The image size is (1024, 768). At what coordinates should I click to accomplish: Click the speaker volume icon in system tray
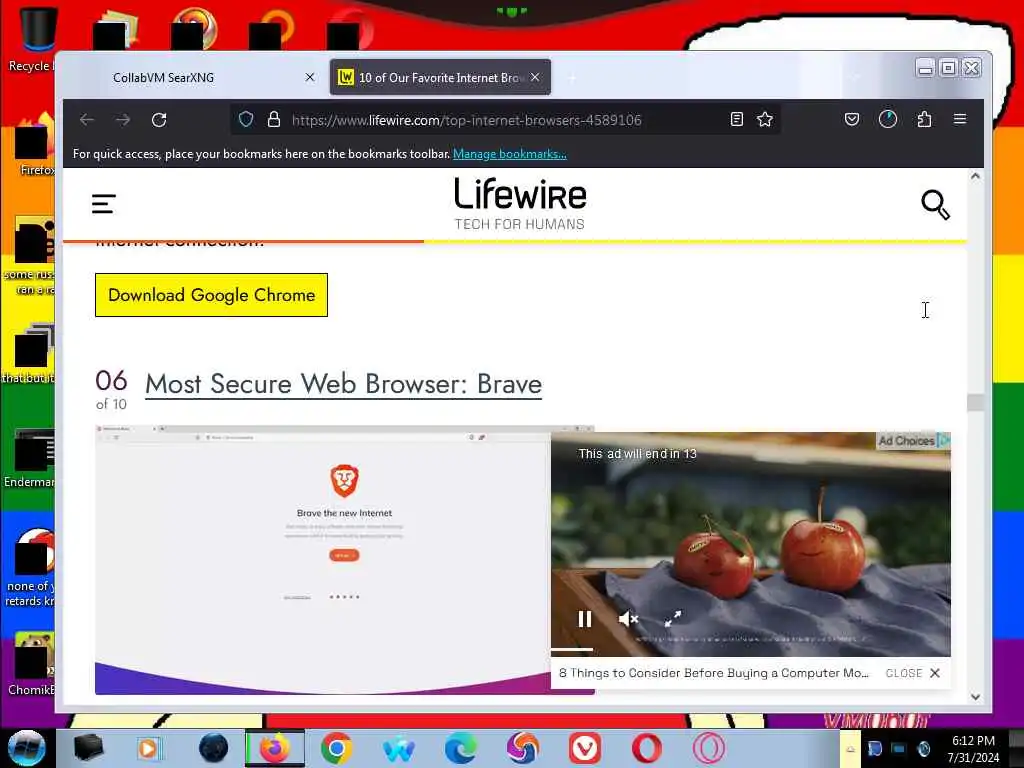(x=923, y=748)
